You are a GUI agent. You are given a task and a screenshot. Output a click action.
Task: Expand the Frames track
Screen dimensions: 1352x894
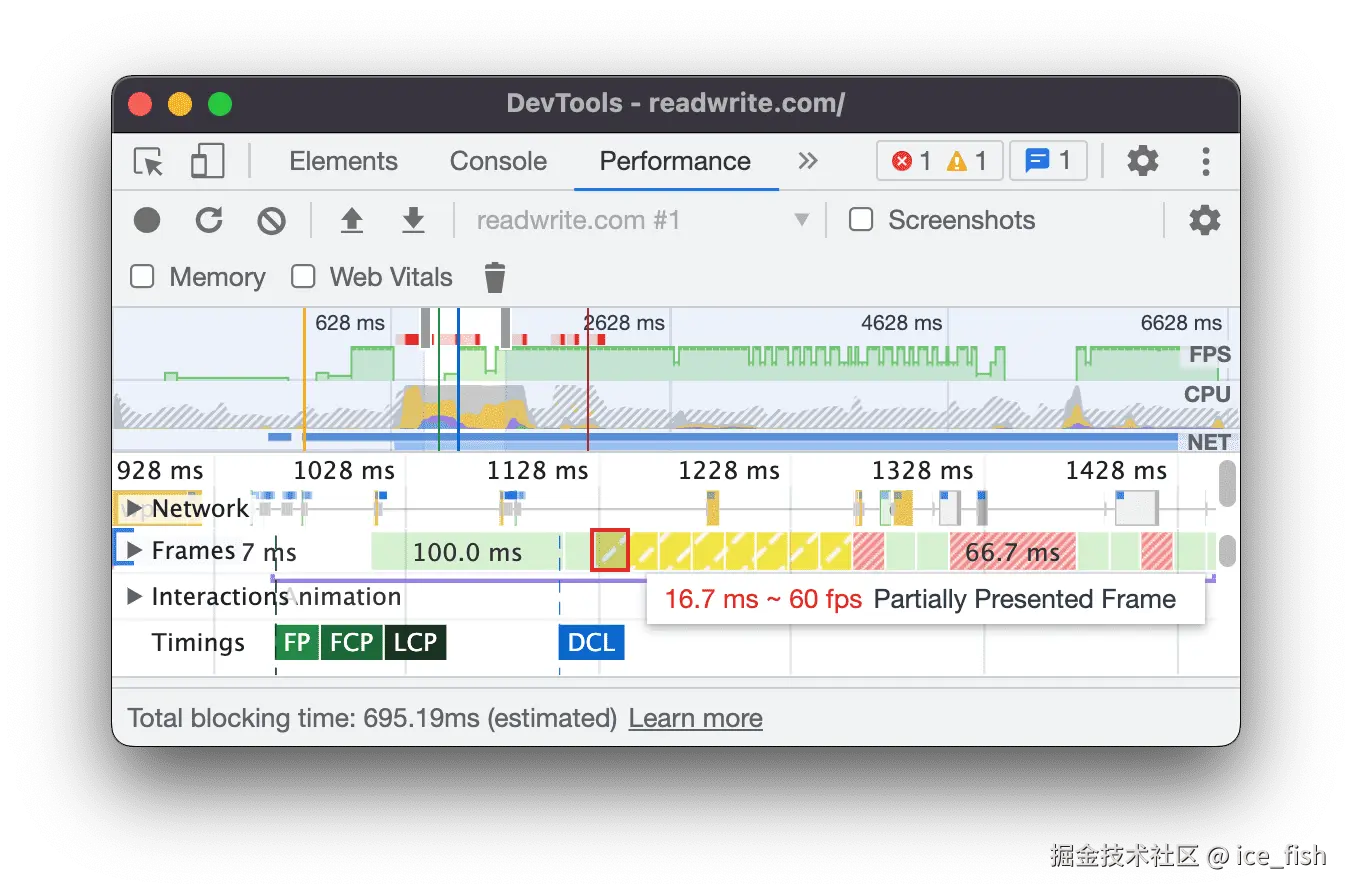[x=135, y=550]
